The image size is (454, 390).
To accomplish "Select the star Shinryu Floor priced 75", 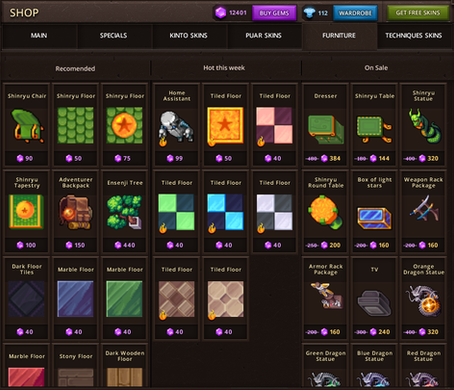I will coord(125,126).
